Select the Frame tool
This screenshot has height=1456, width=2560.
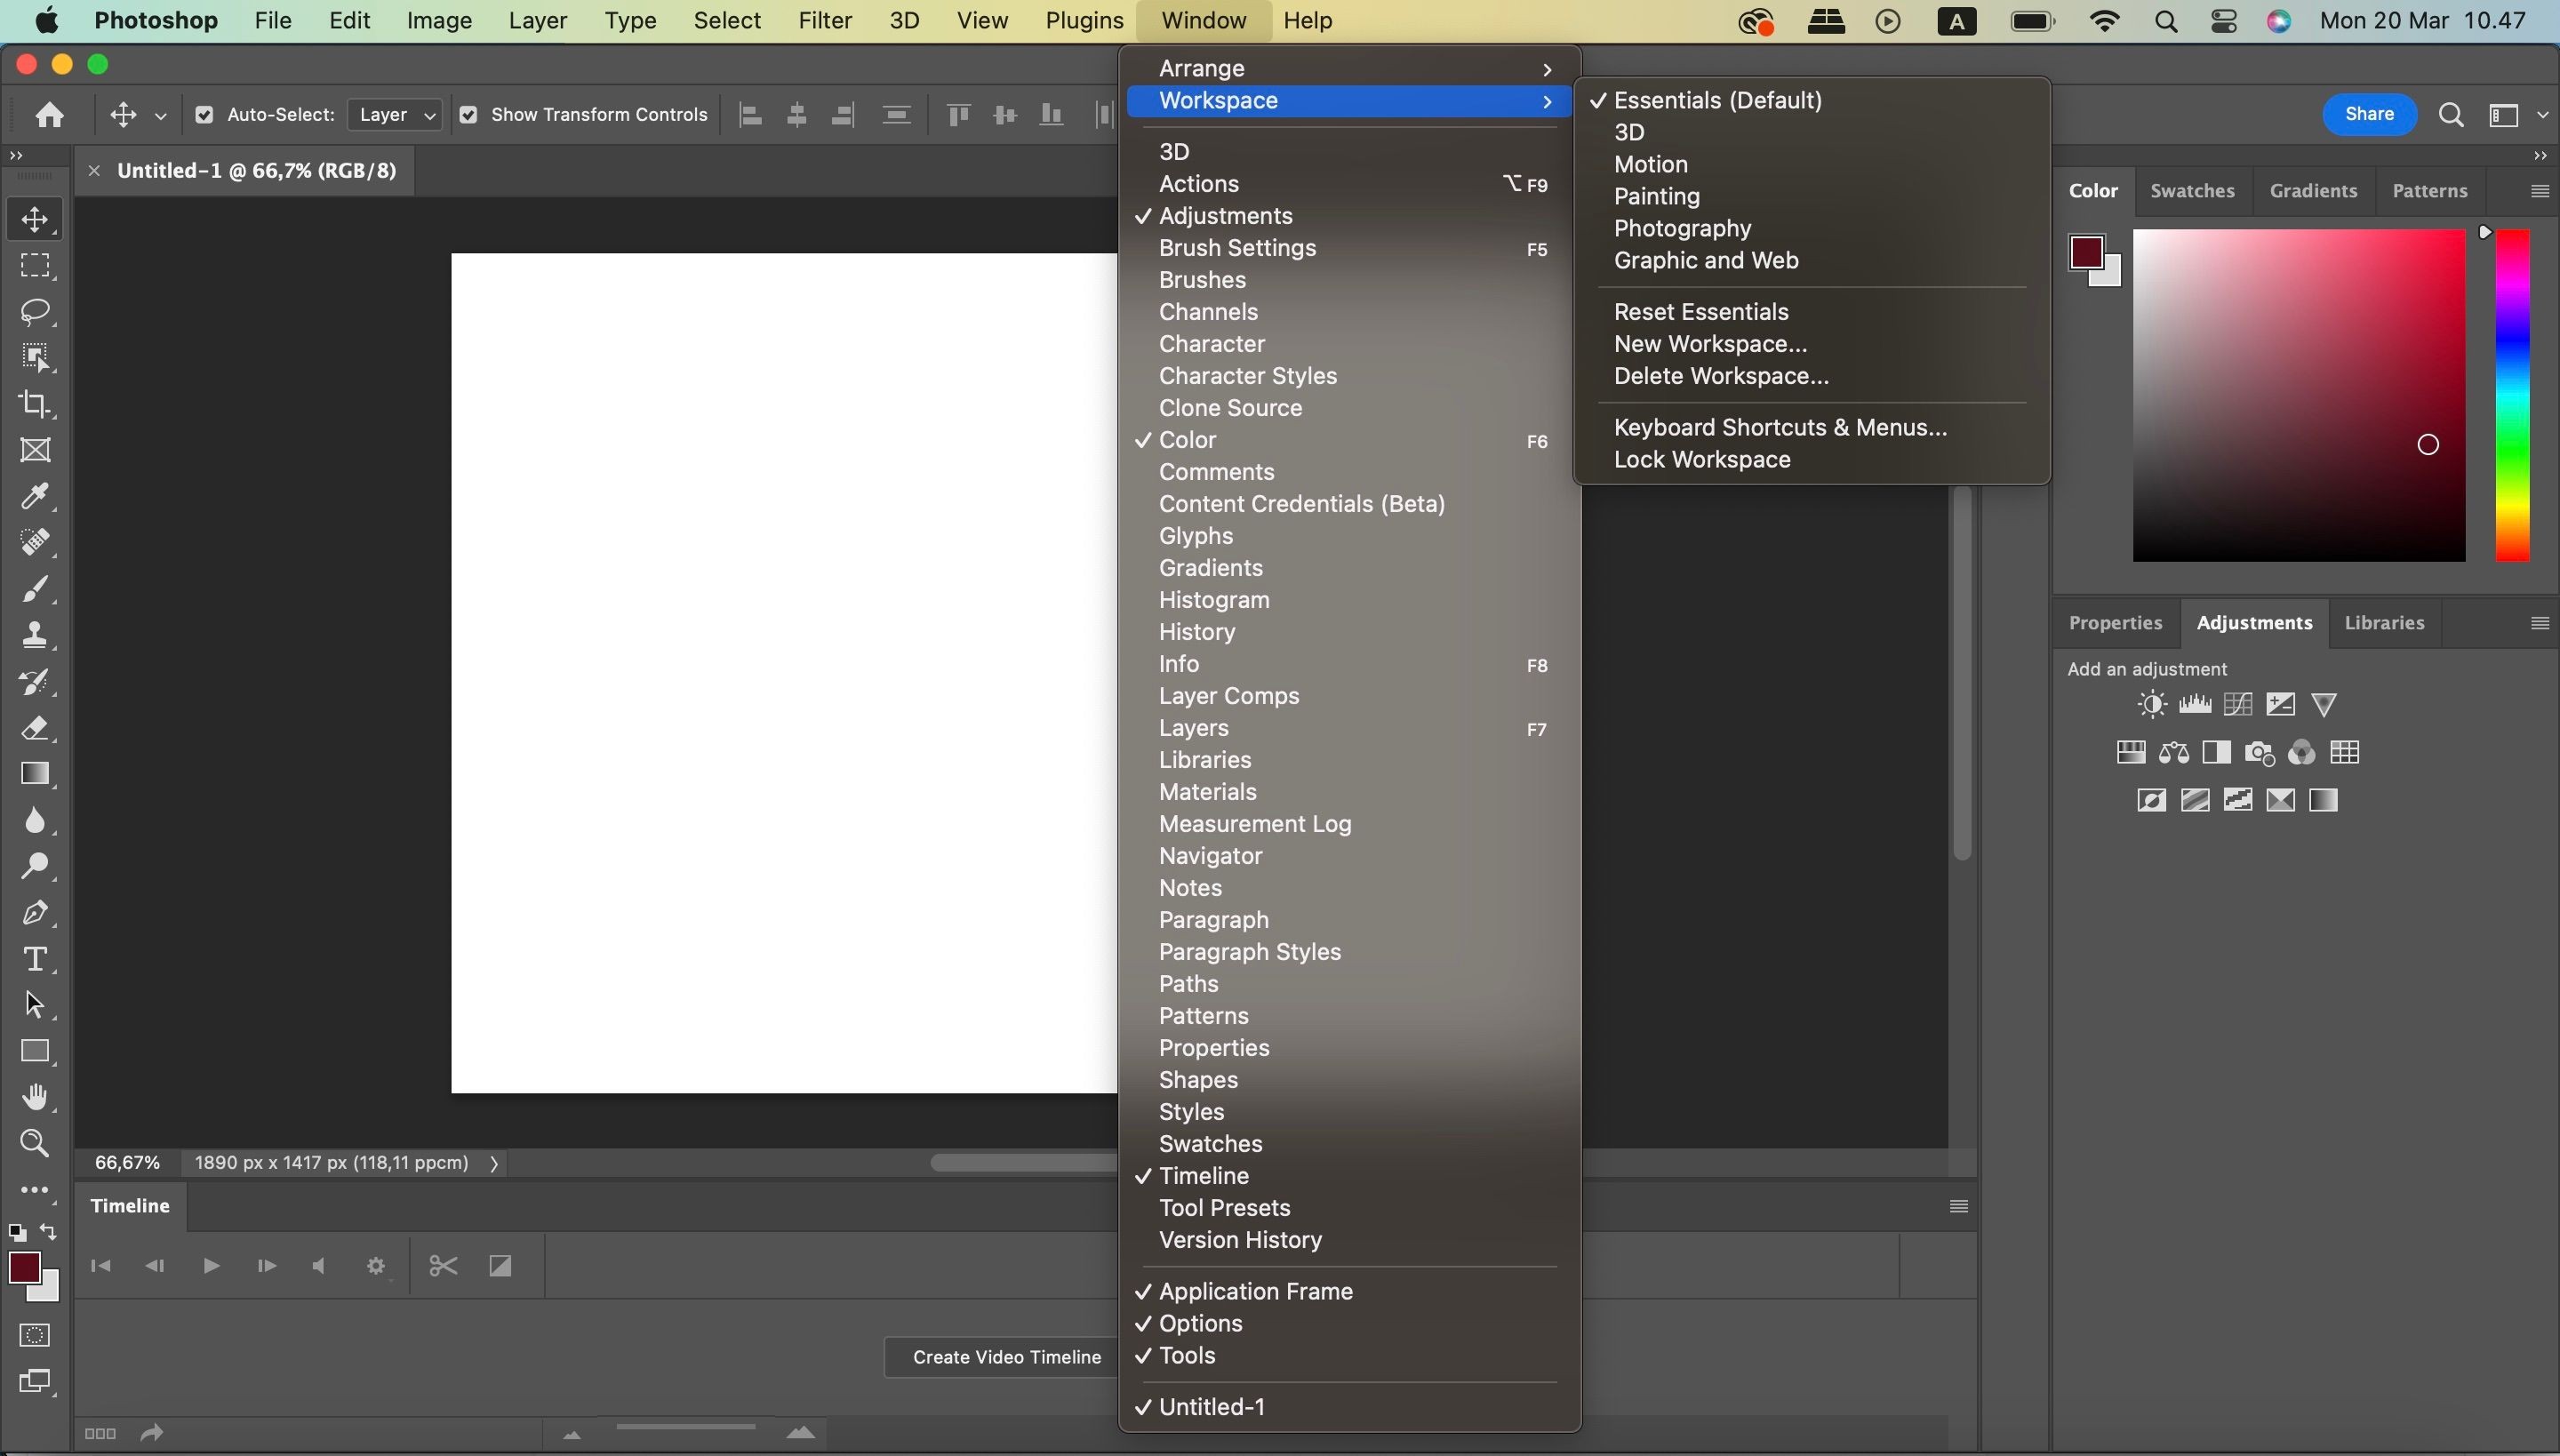(36, 450)
